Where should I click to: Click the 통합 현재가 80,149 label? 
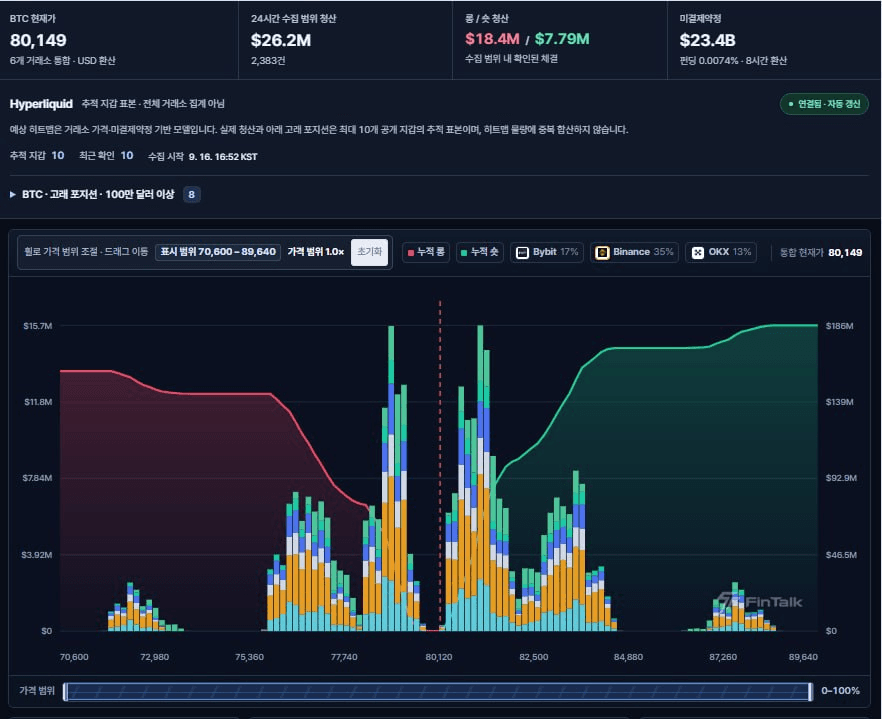[821, 253]
